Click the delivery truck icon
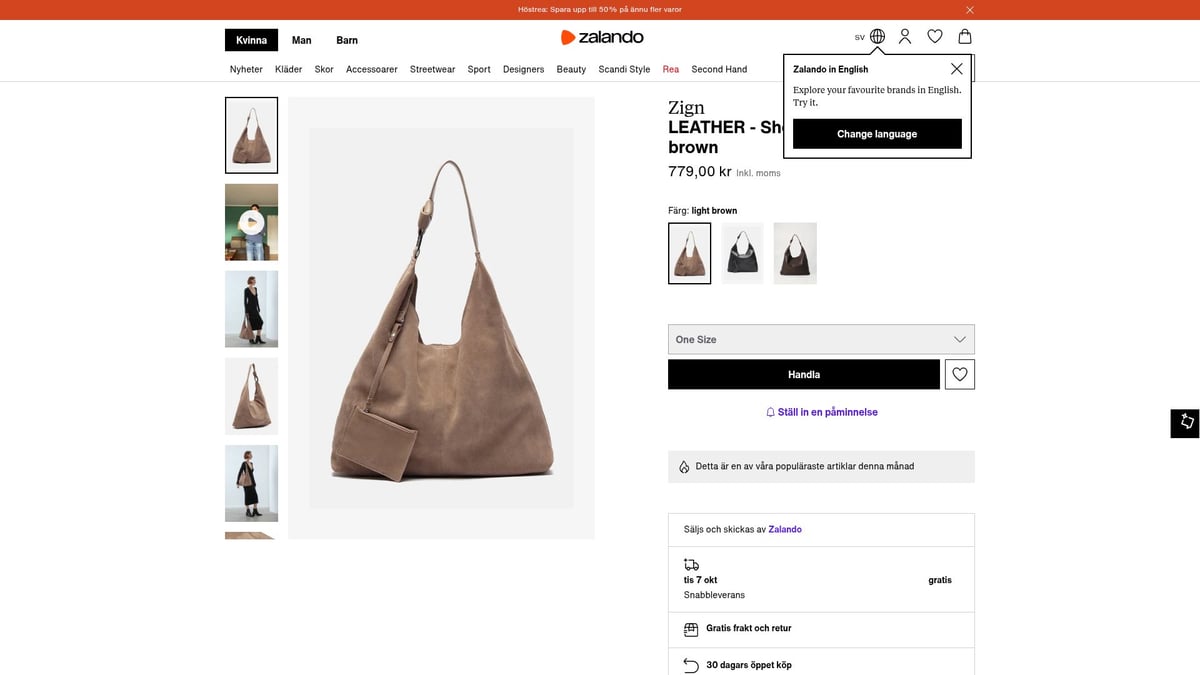The image size is (1200, 675). point(691,565)
